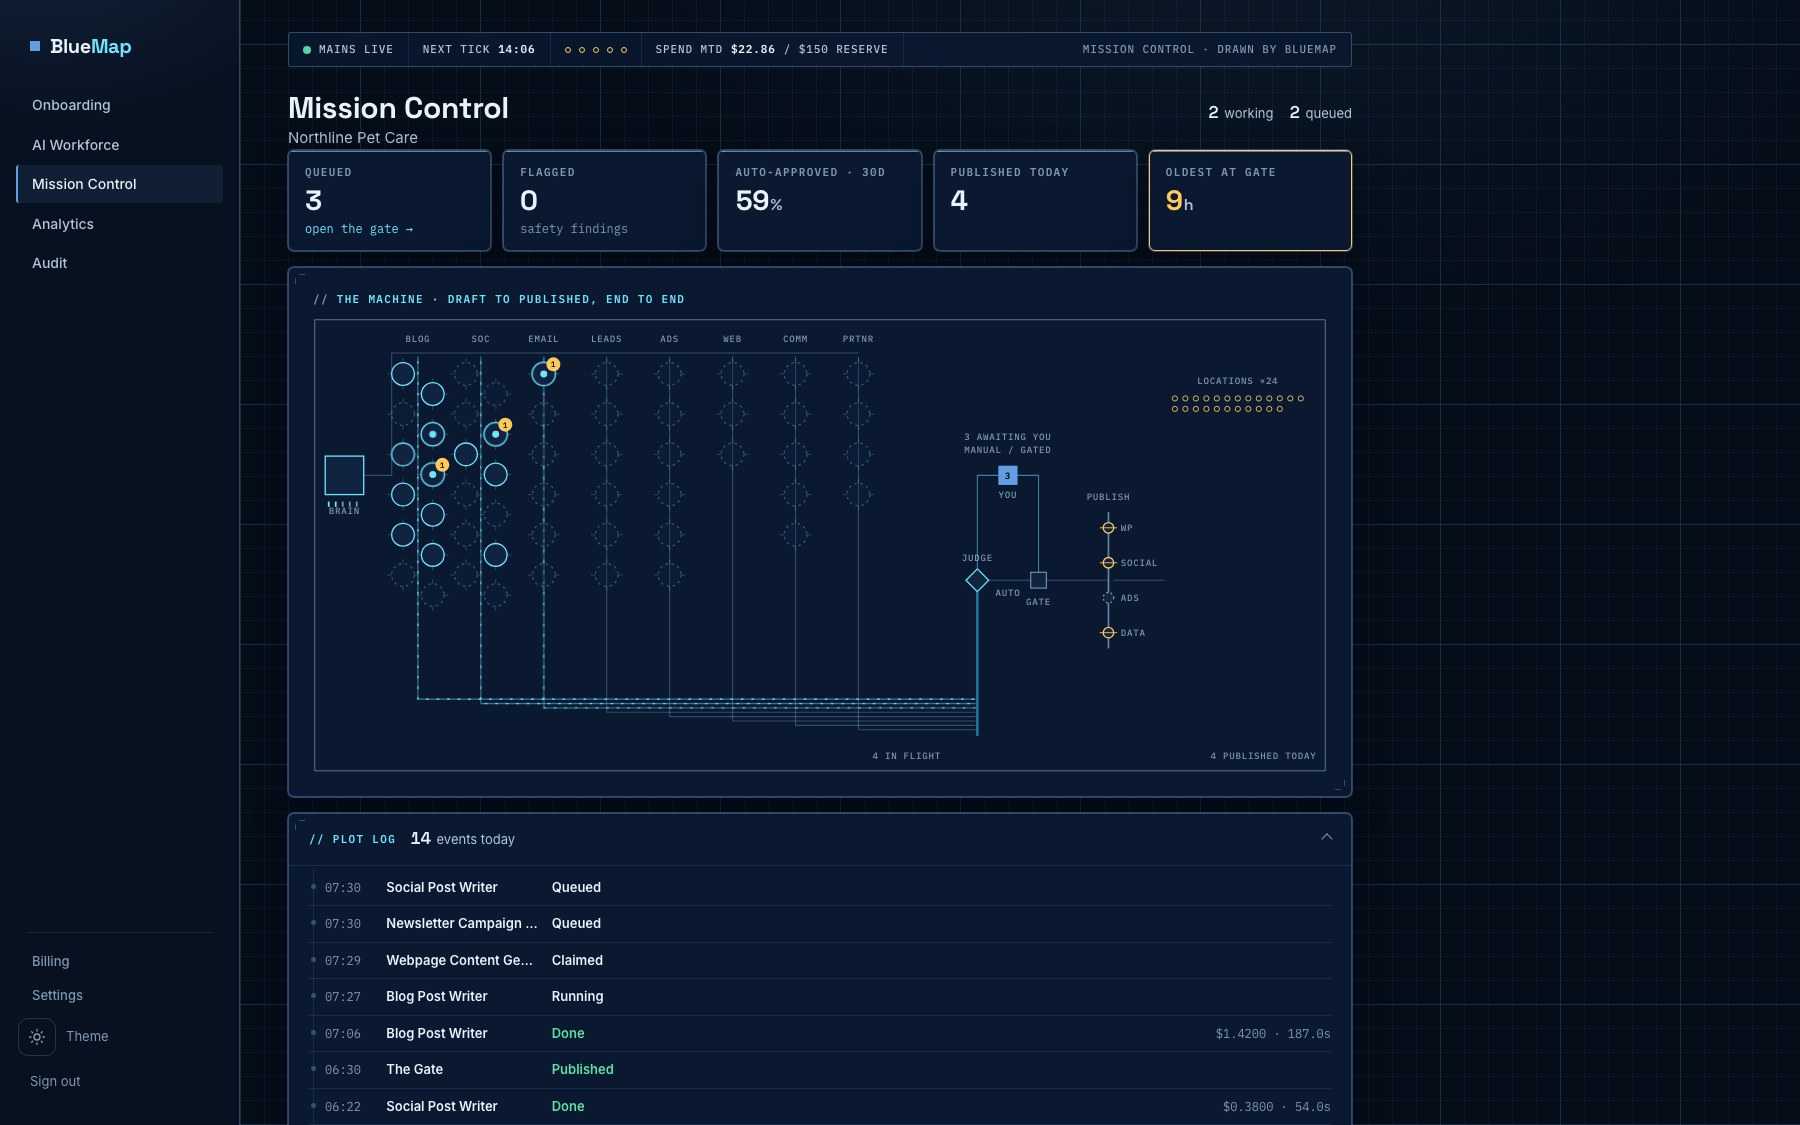Click the PRTNR column label

[x=858, y=339]
